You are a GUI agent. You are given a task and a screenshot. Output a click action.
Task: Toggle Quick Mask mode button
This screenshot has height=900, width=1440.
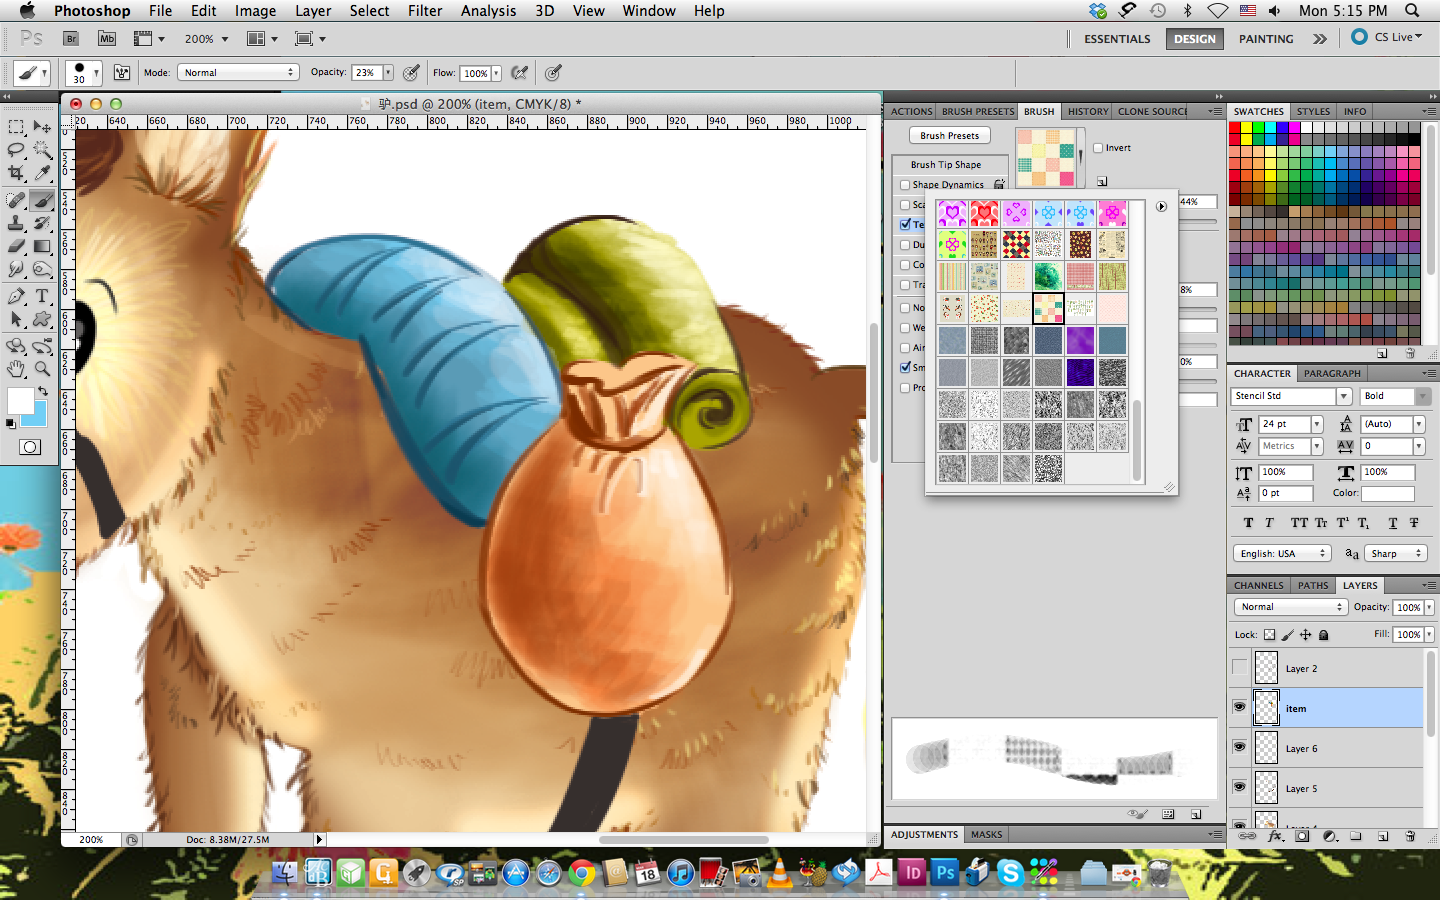tap(30, 447)
